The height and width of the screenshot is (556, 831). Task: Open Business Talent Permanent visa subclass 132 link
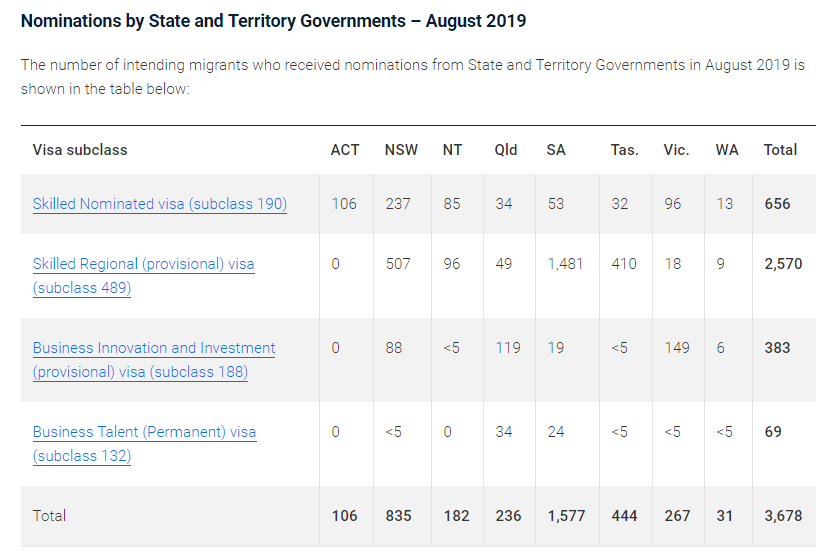coord(144,433)
